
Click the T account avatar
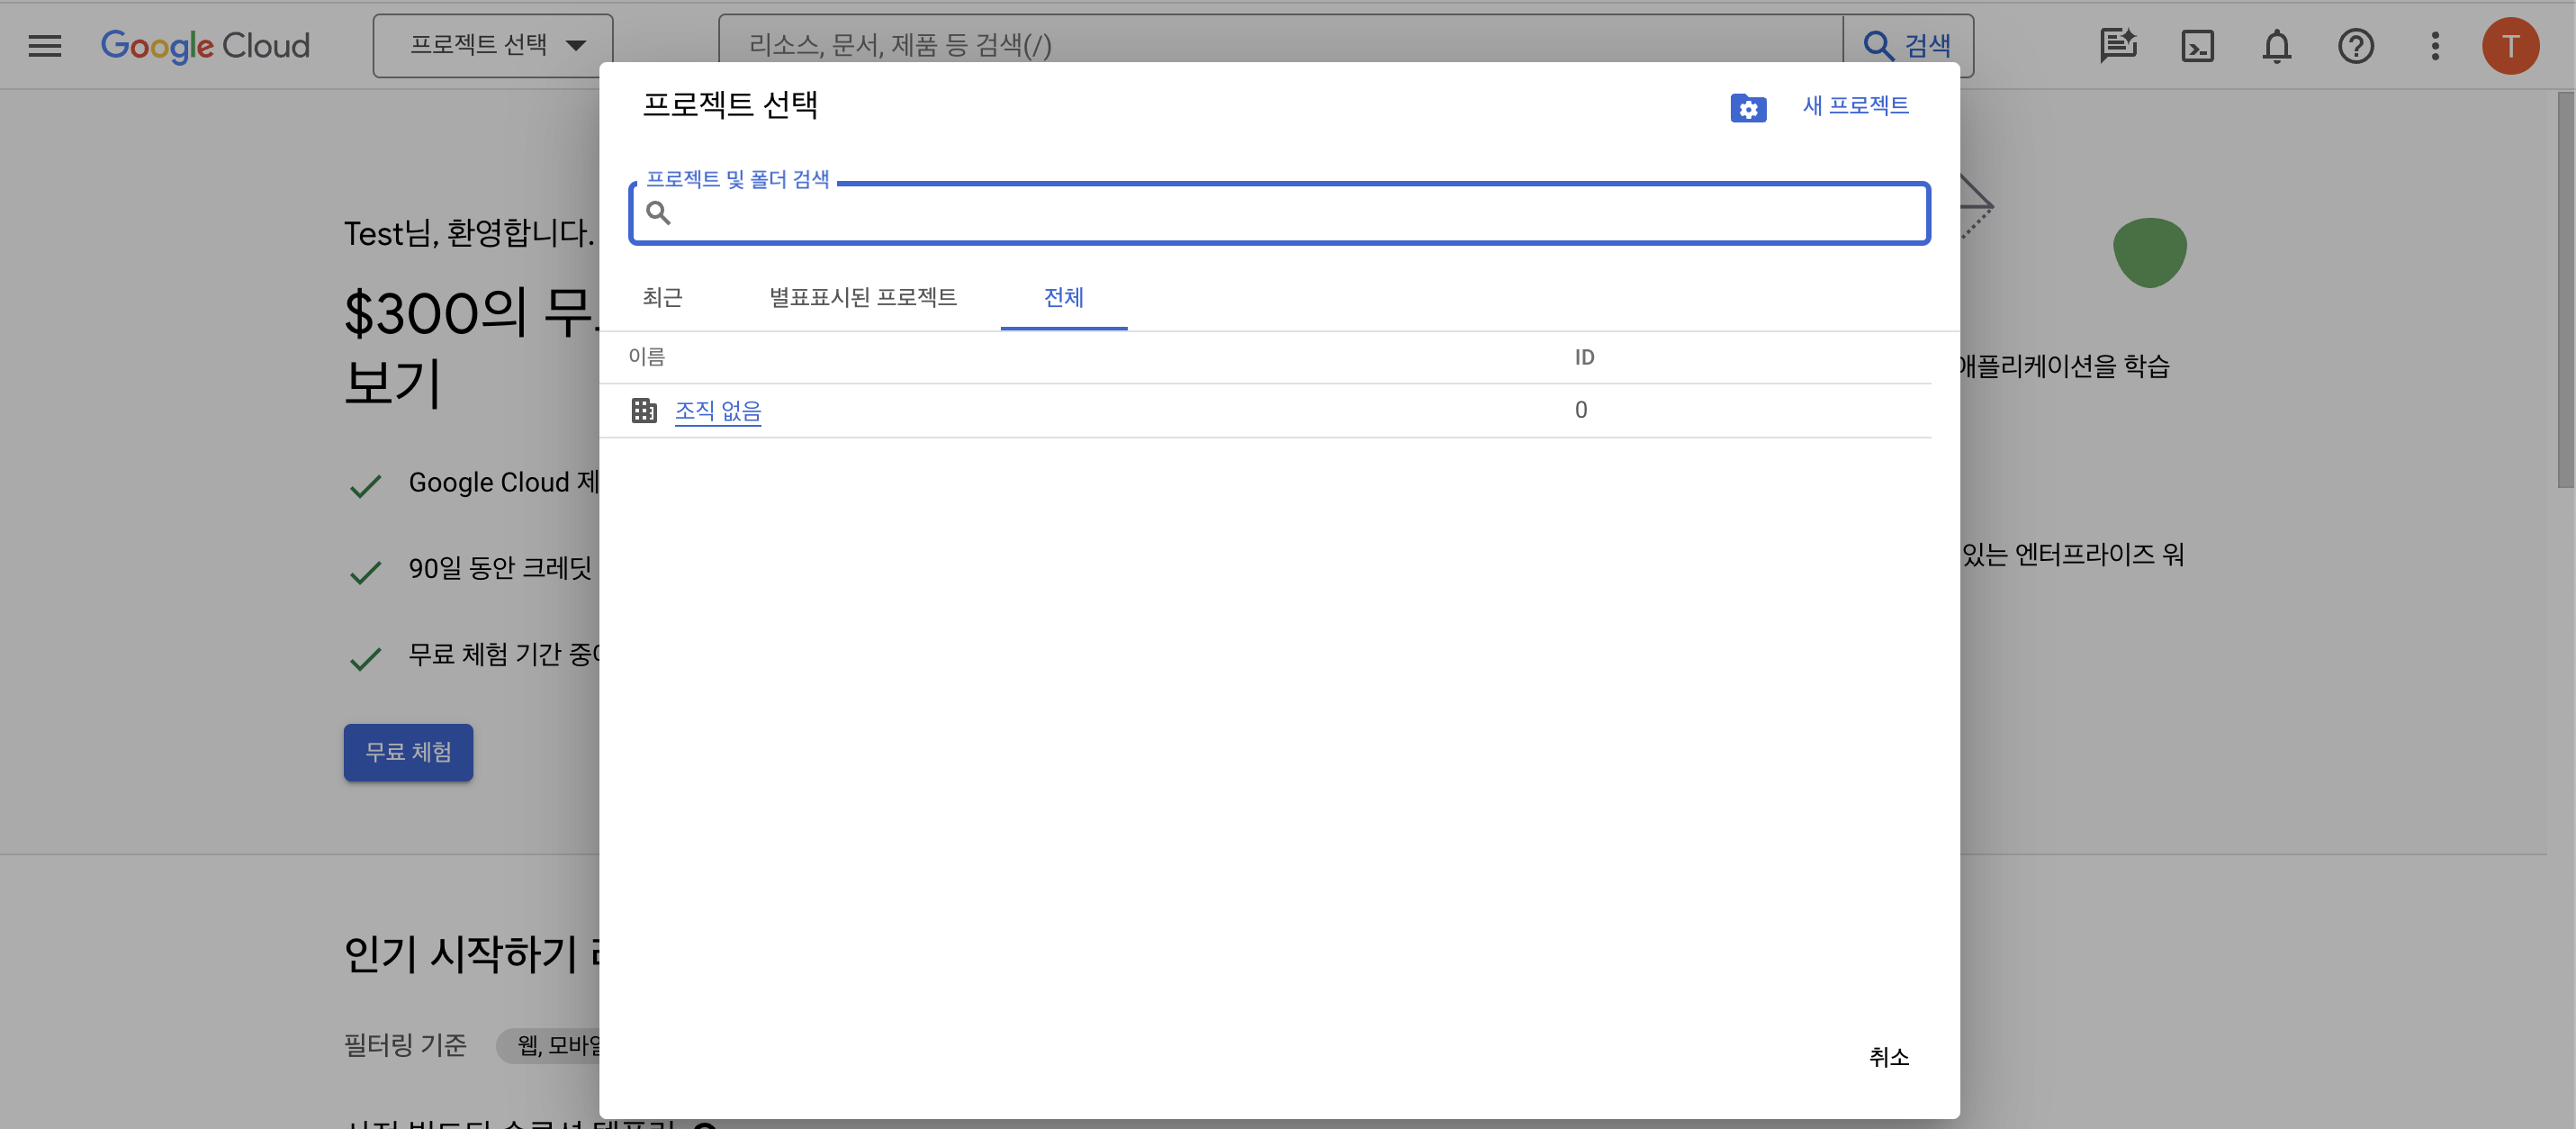tap(2510, 46)
